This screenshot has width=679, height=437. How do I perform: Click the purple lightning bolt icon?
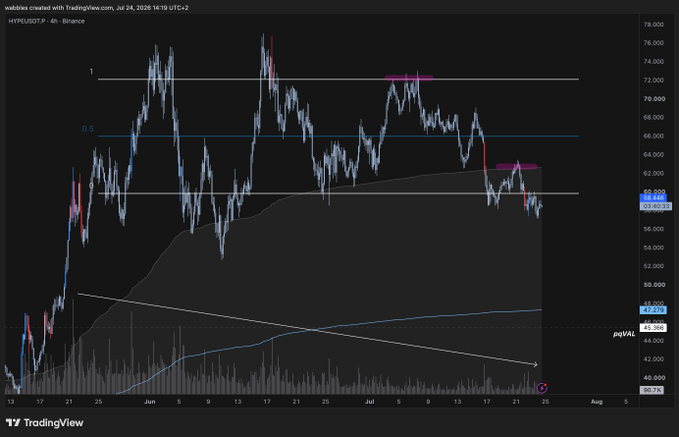(x=542, y=388)
